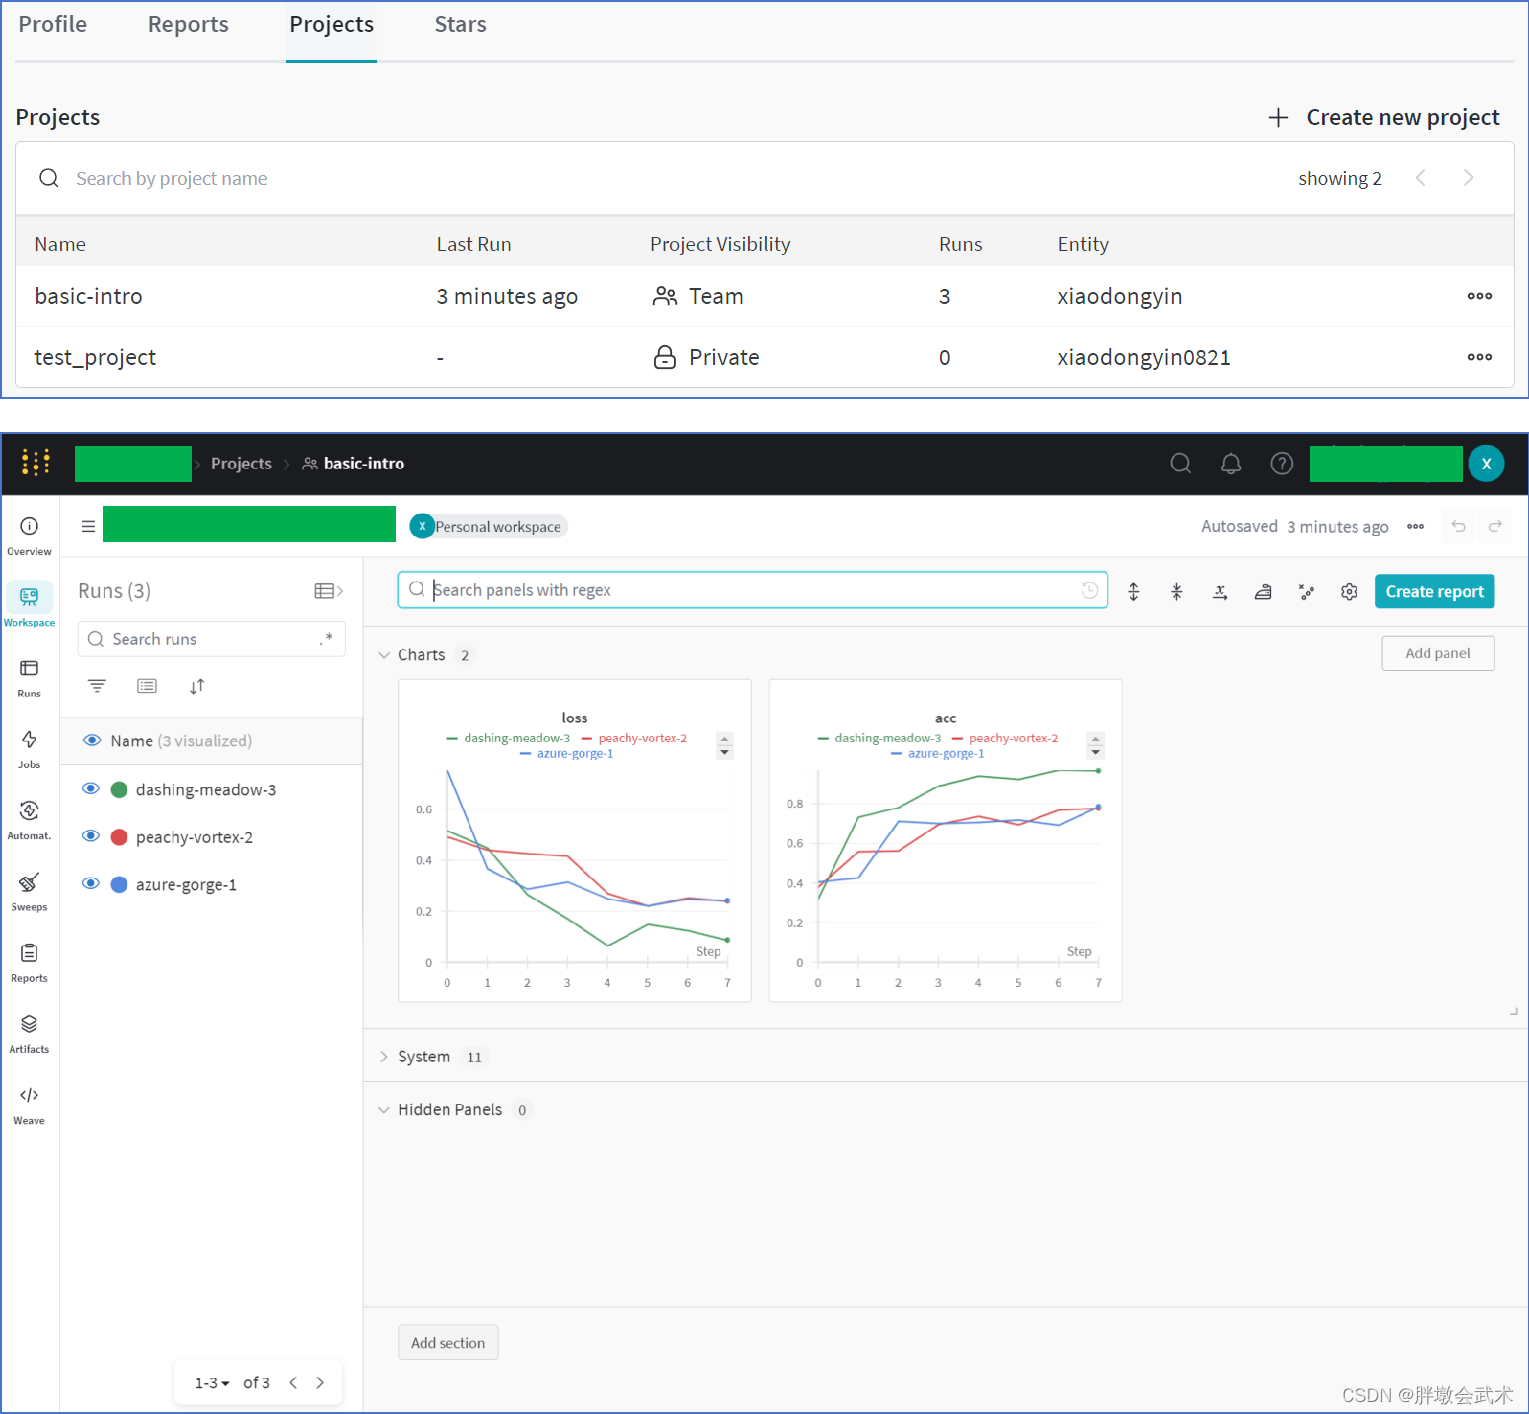Open the Sweeps sidebar icon
The width and height of the screenshot is (1529, 1414).
[29, 891]
